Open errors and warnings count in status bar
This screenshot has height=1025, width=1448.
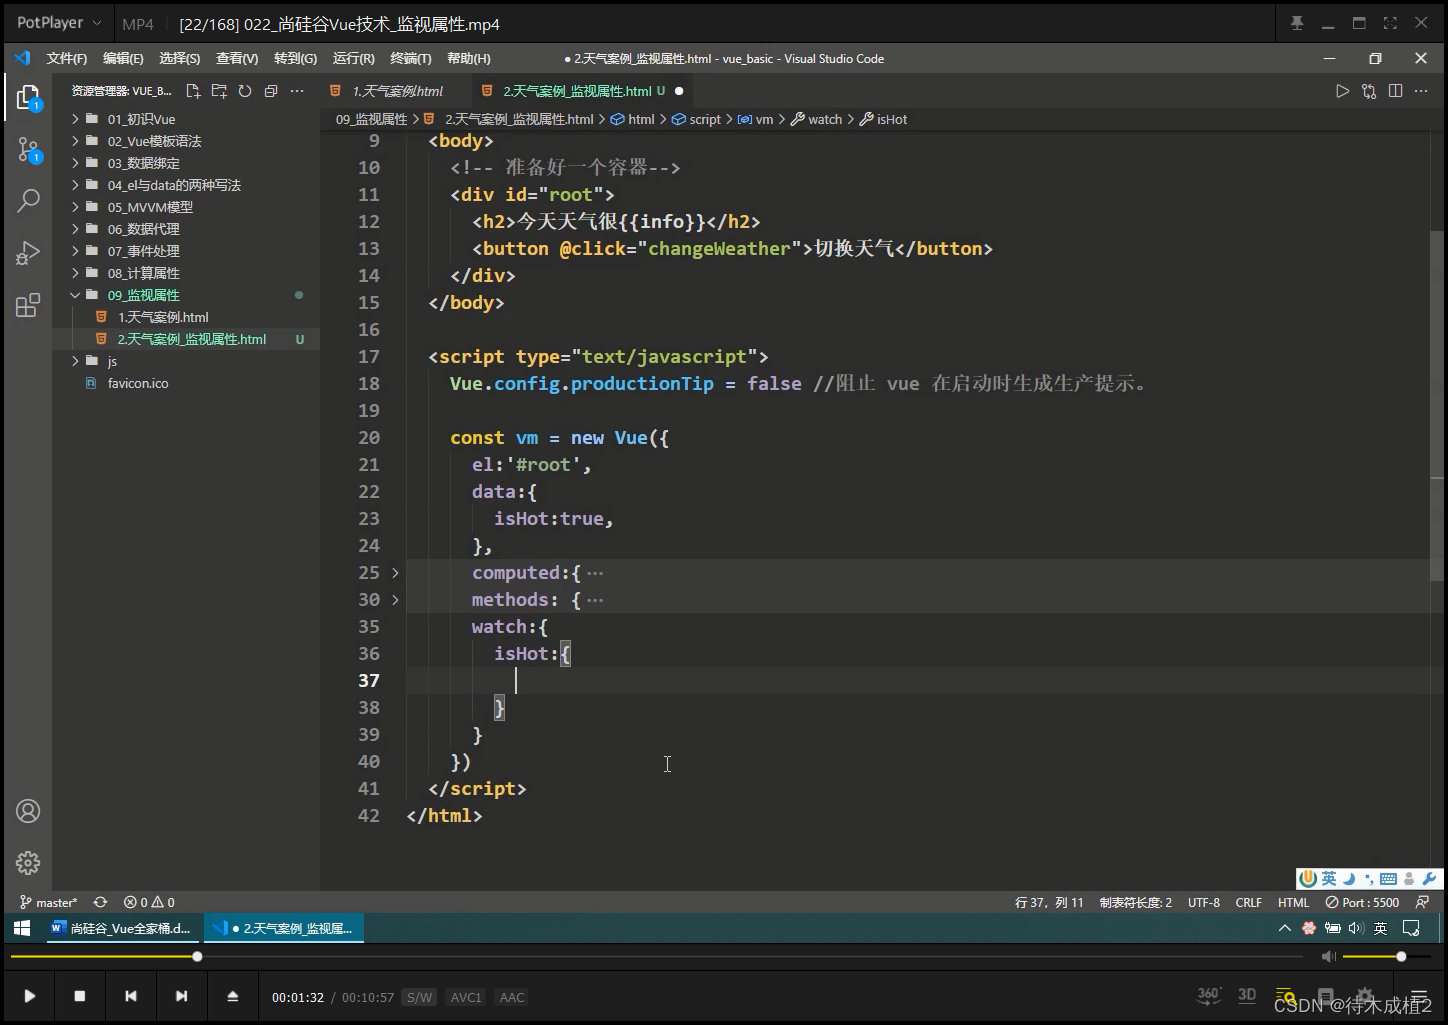click(149, 902)
